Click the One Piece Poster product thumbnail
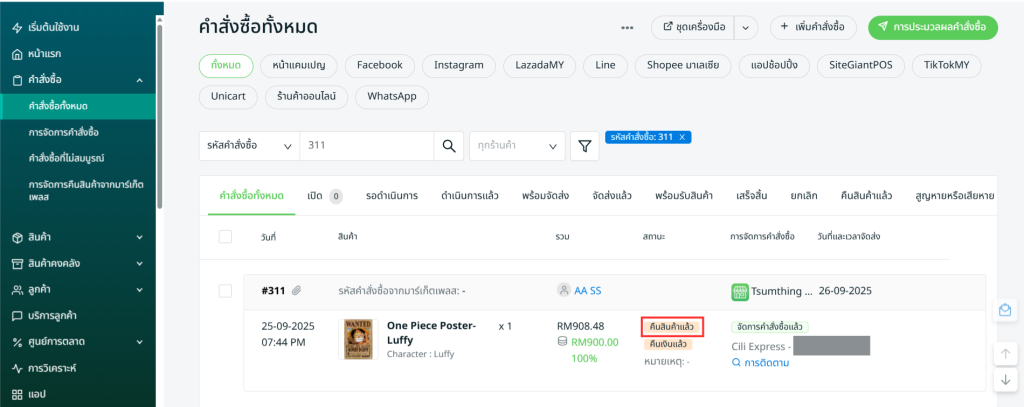The image size is (1024, 407). pos(358,340)
